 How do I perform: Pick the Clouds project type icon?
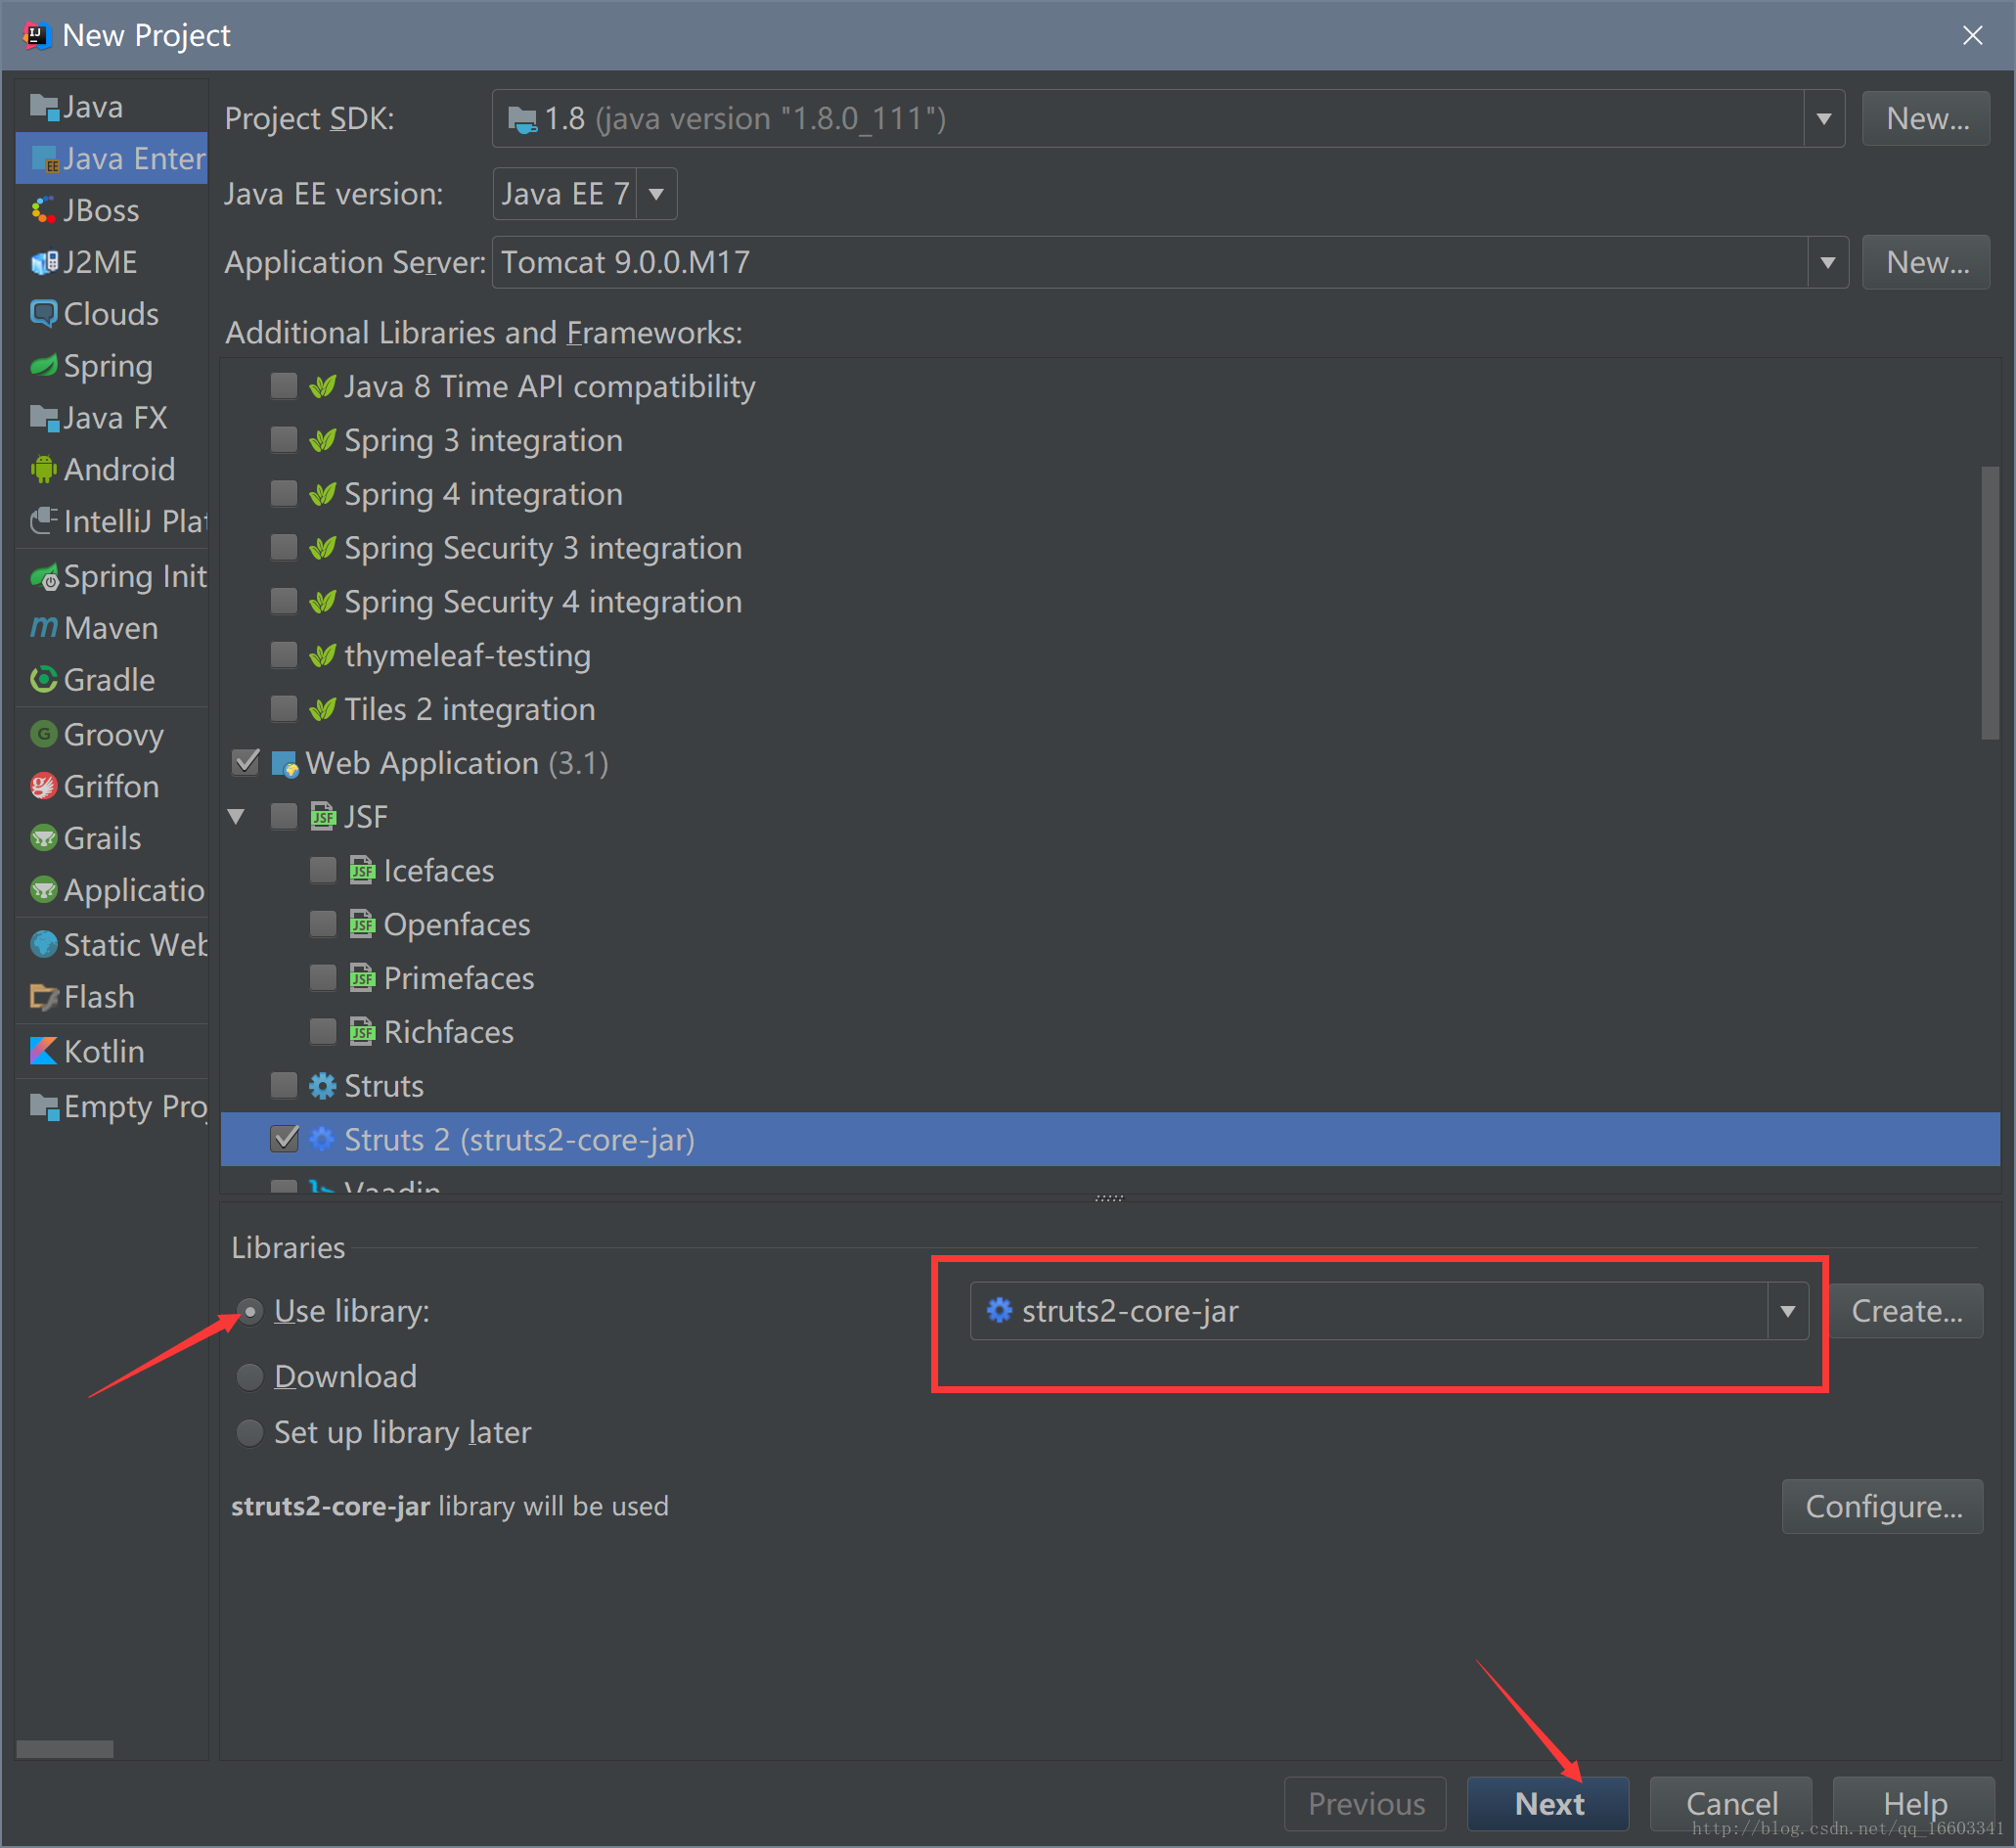pos(44,314)
